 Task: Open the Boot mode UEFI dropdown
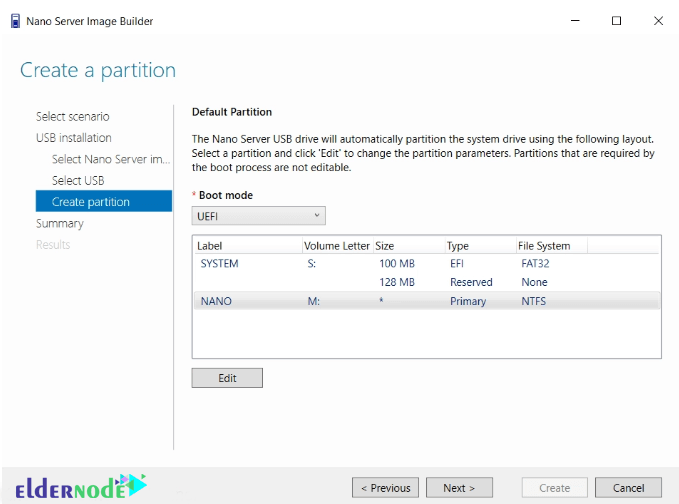tap(259, 216)
